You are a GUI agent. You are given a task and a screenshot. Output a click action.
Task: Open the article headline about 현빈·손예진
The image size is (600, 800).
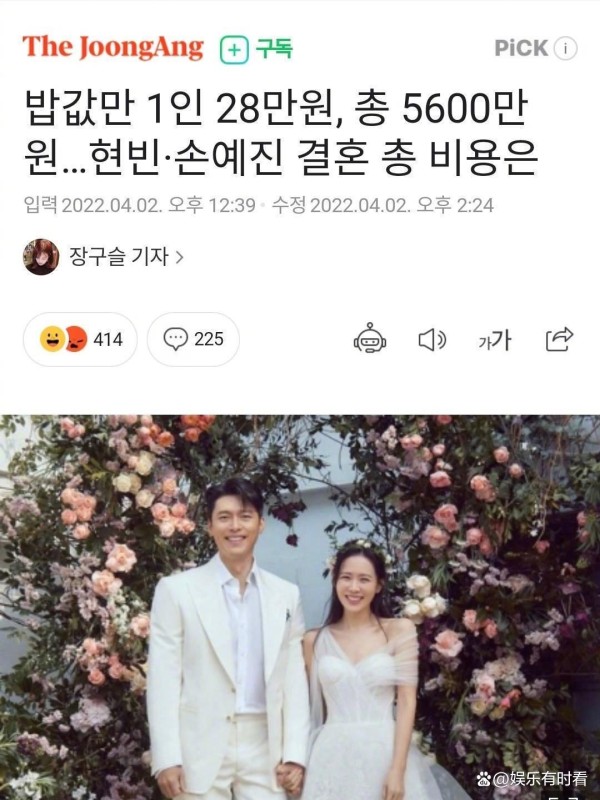280,132
